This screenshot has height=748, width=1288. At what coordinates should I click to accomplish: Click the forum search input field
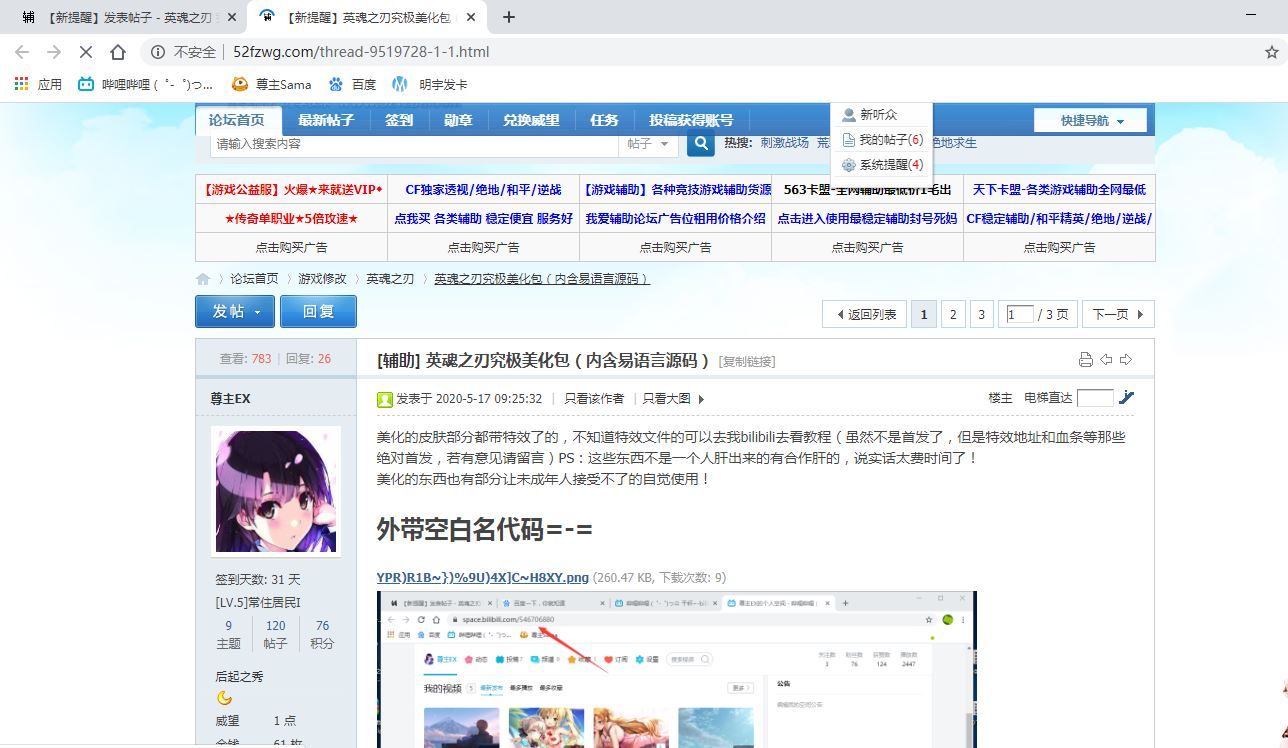tap(414, 144)
